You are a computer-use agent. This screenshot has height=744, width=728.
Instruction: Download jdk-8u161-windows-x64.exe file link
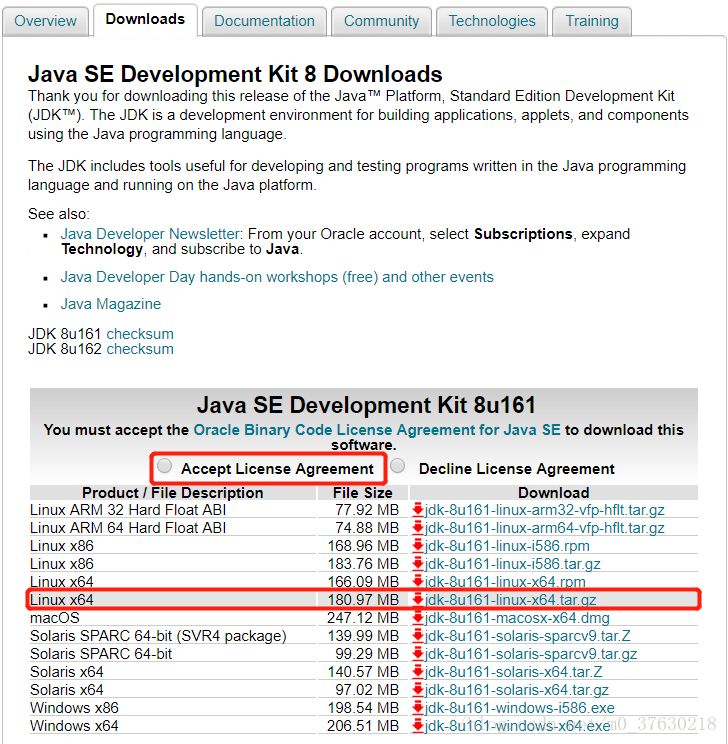518,726
